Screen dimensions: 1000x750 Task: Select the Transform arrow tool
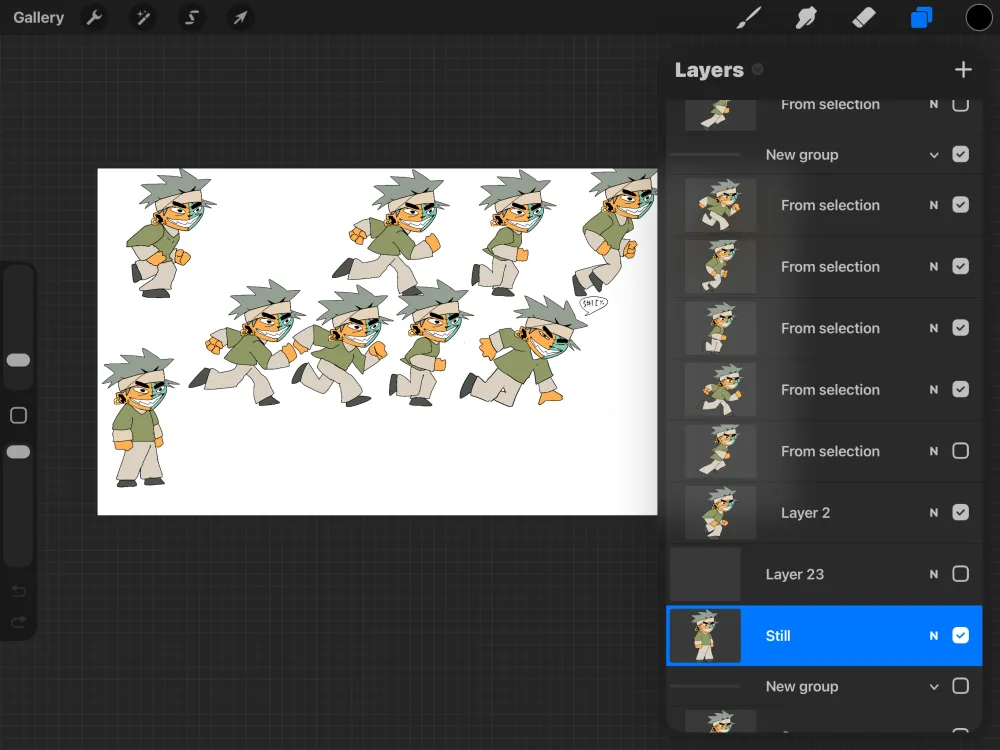[240, 17]
